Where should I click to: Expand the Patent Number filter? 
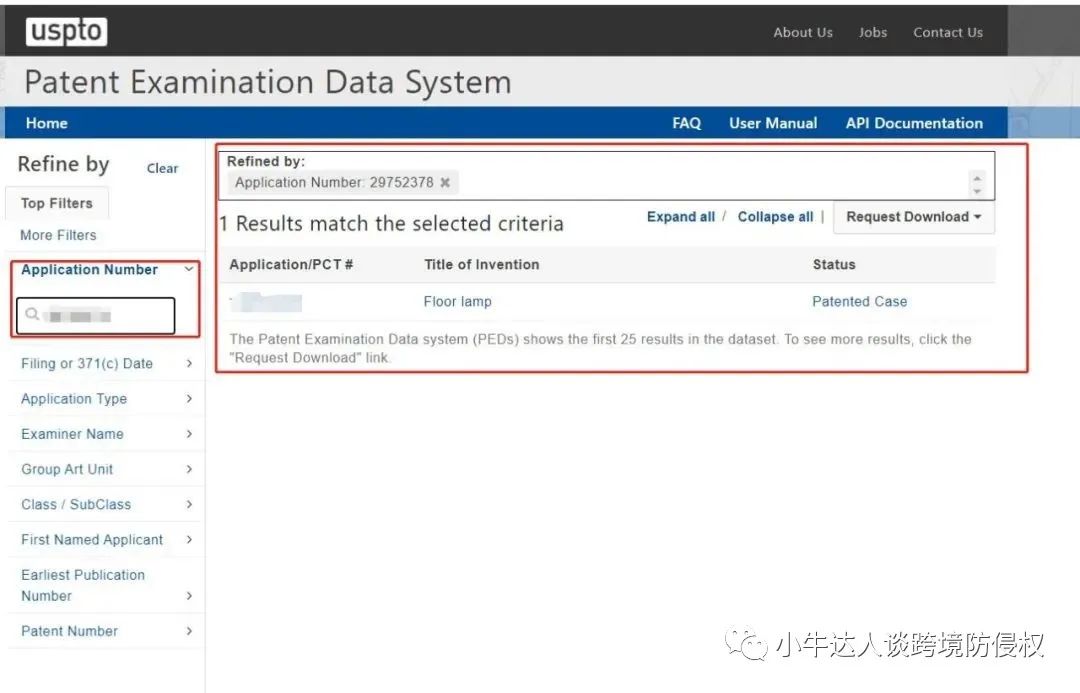coord(189,631)
